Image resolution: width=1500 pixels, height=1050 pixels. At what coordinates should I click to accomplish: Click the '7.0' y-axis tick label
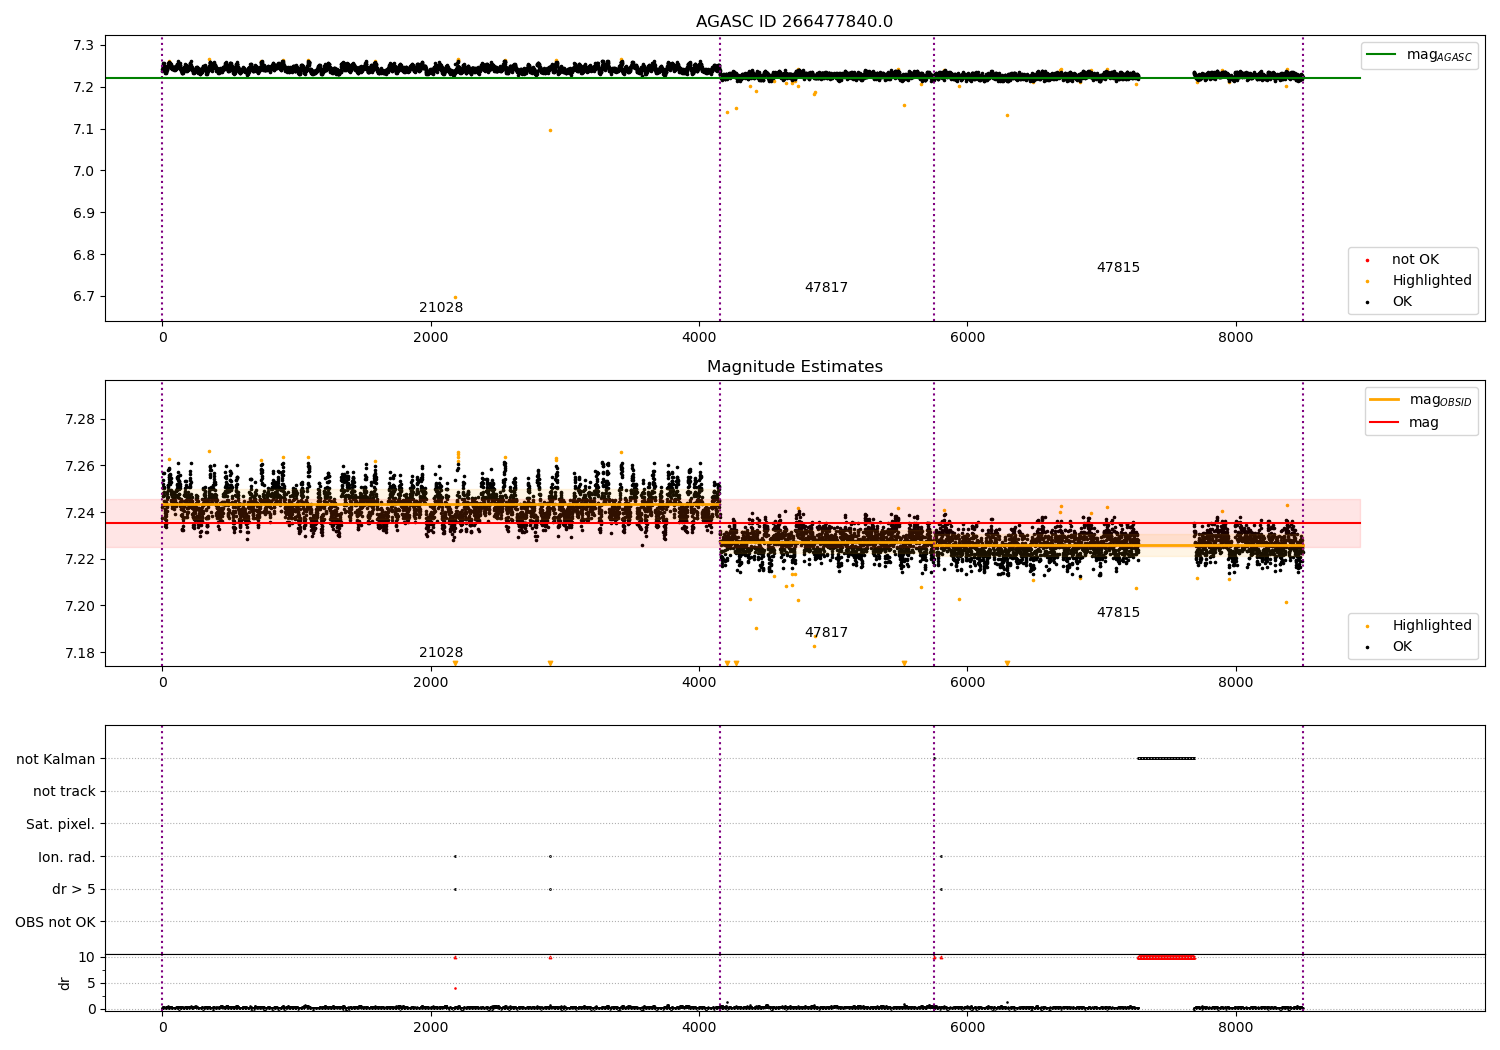click(84, 171)
